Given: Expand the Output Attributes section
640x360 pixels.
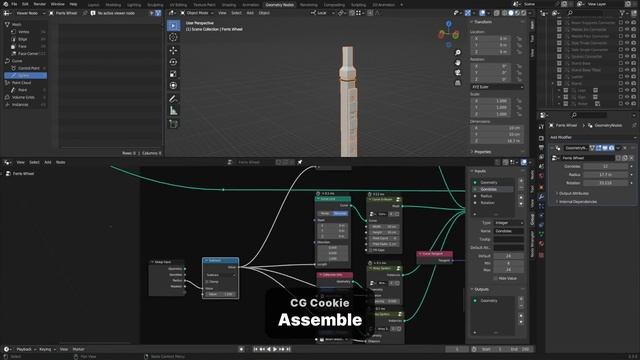Looking at the screenshot, I should (574, 193).
